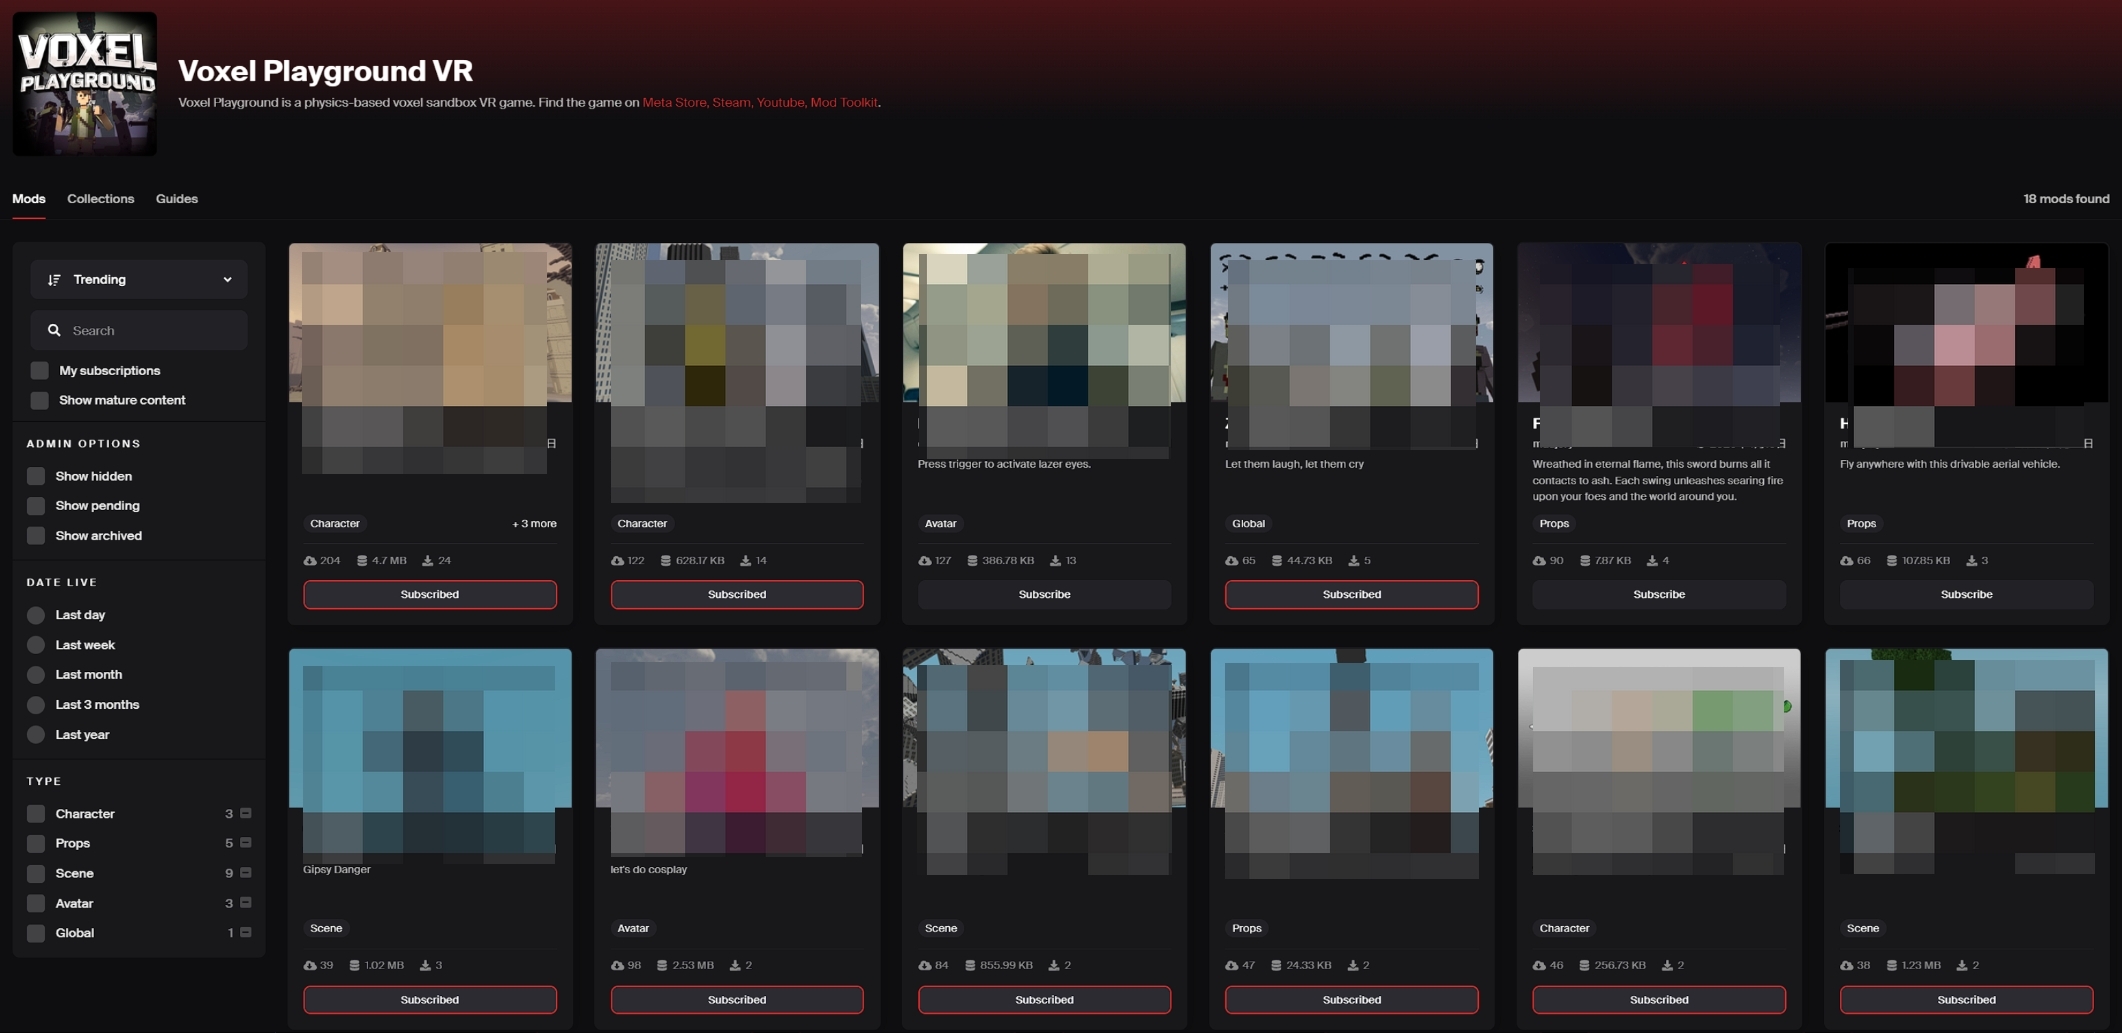2122x1033 pixels.
Task: Open the Collections tab
Action: tap(100, 199)
